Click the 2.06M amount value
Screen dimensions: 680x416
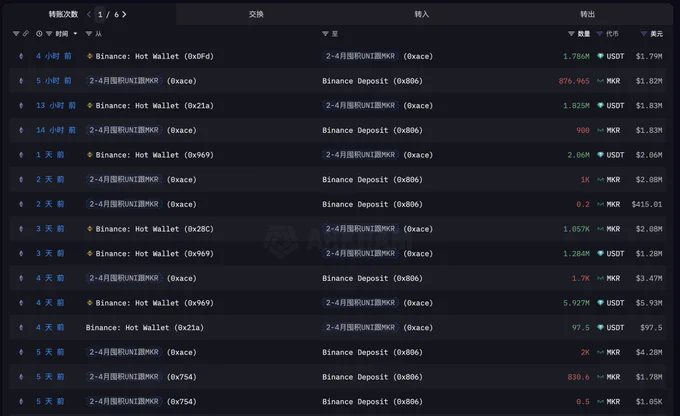tap(578, 155)
